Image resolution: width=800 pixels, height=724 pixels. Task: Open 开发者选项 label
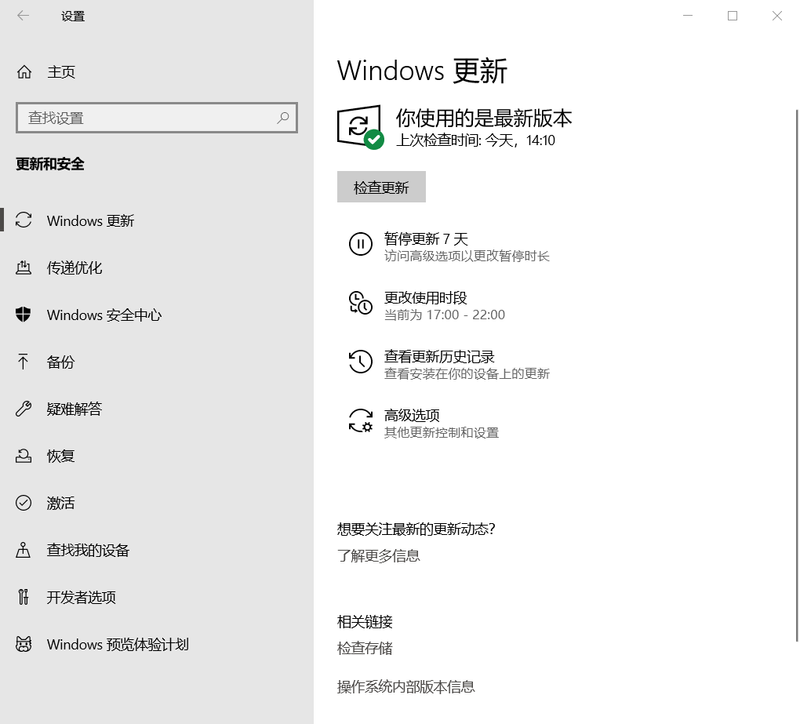point(82,597)
